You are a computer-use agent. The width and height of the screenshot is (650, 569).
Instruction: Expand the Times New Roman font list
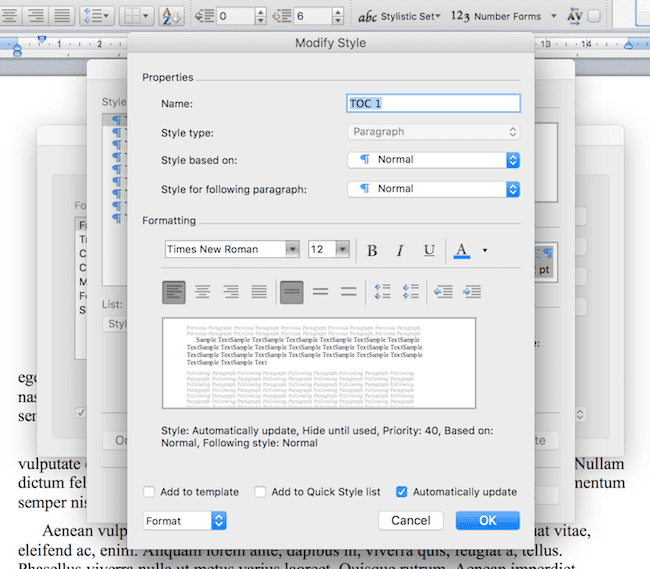(292, 250)
